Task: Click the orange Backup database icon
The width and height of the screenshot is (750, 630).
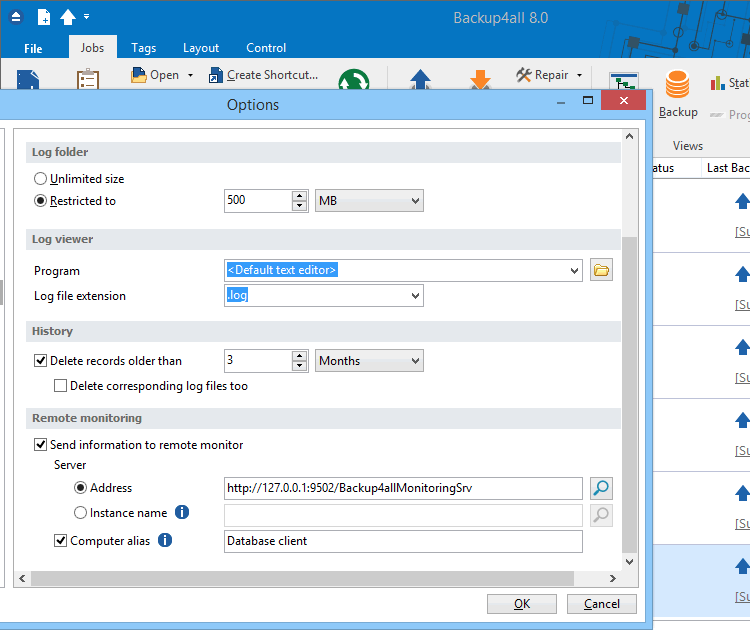Action: tap(677, 86)
